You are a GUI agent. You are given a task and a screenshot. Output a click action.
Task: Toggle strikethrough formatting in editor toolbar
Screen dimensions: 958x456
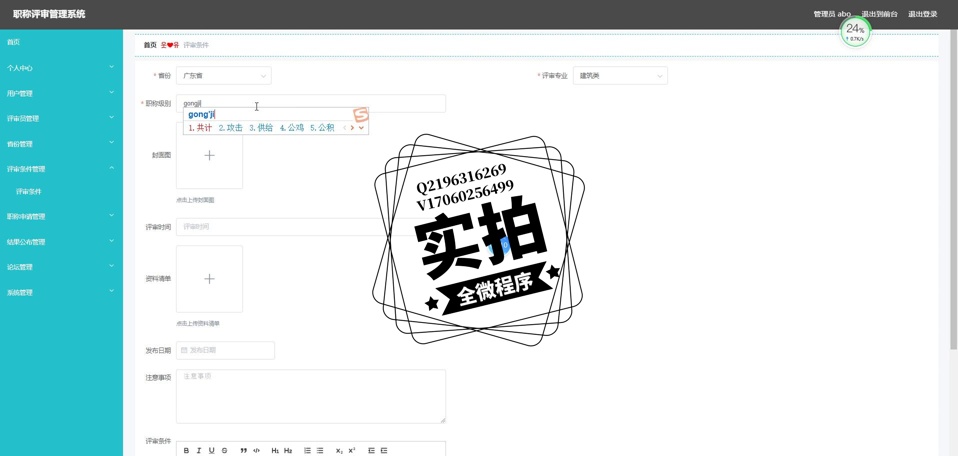pos(225,450)
